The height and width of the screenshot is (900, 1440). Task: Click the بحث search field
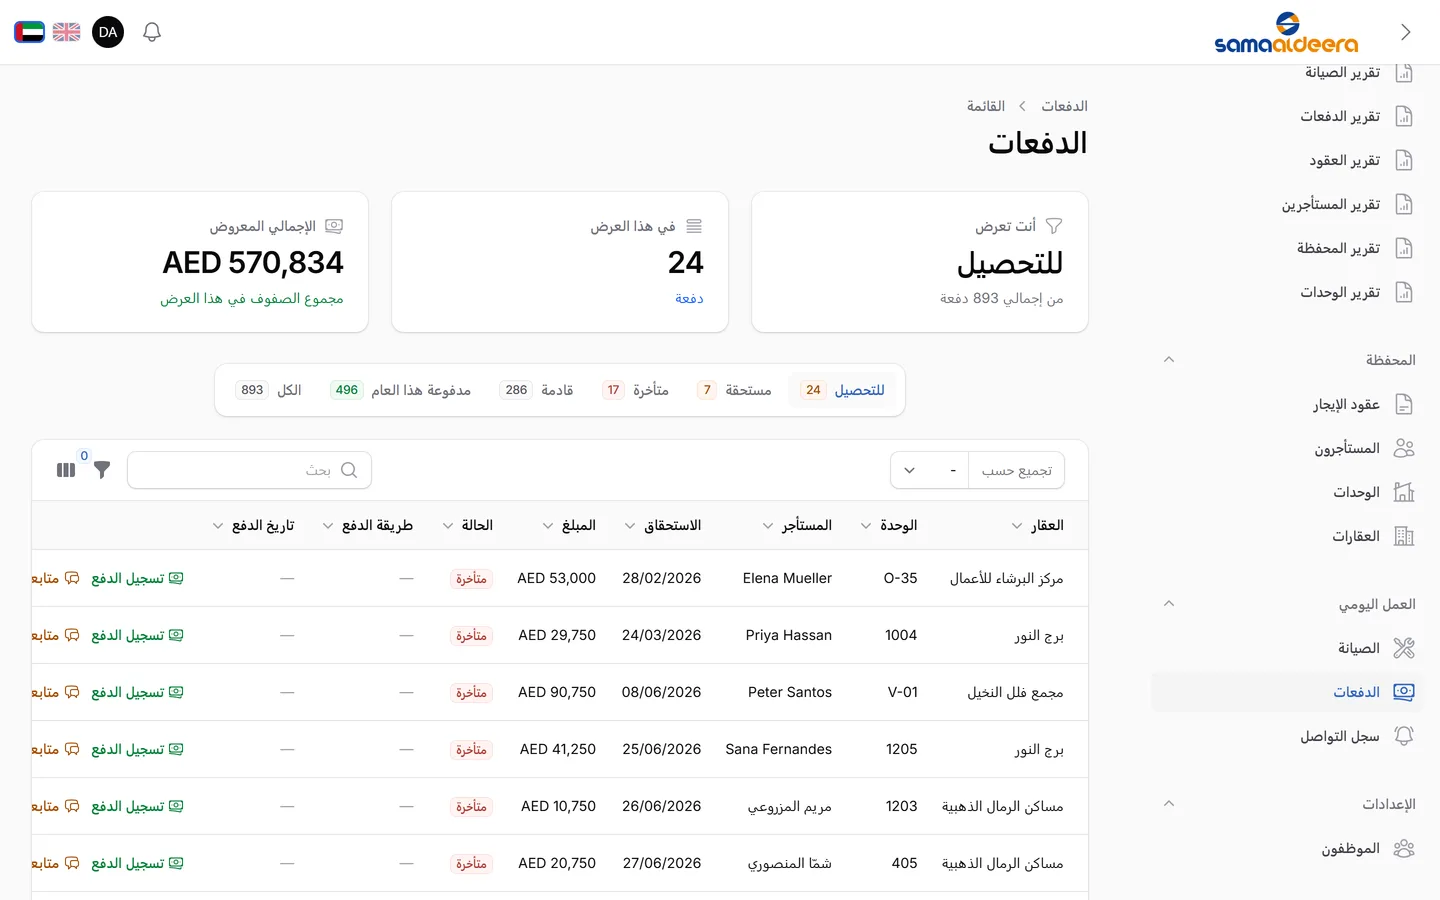coord(250,470)
